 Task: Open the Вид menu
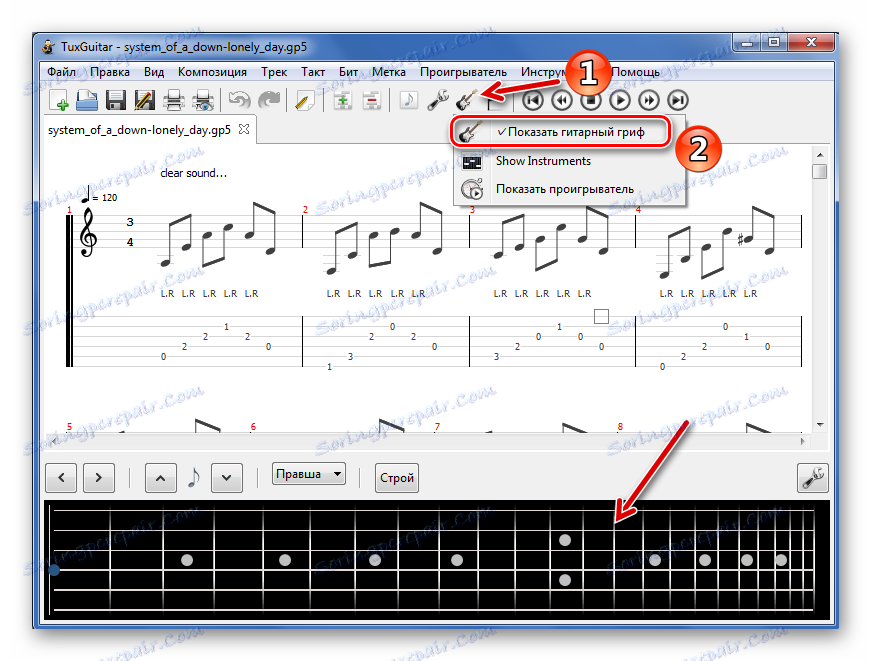click(154, 72)
